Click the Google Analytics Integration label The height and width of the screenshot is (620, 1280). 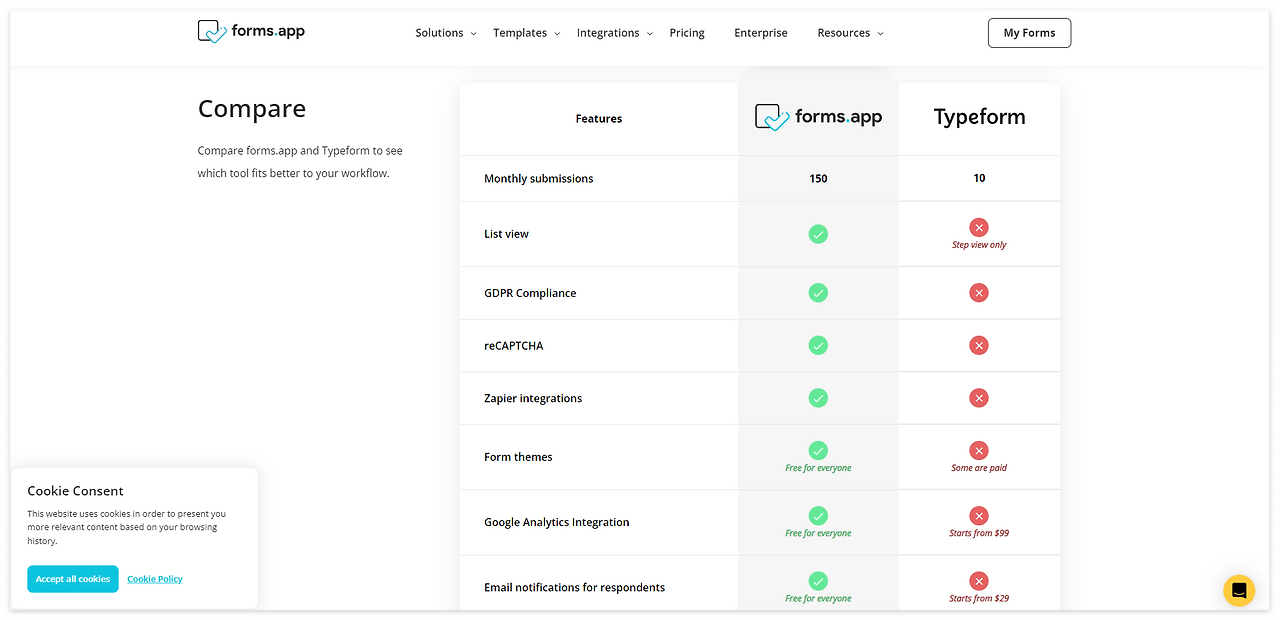click(x=557, y=522)
